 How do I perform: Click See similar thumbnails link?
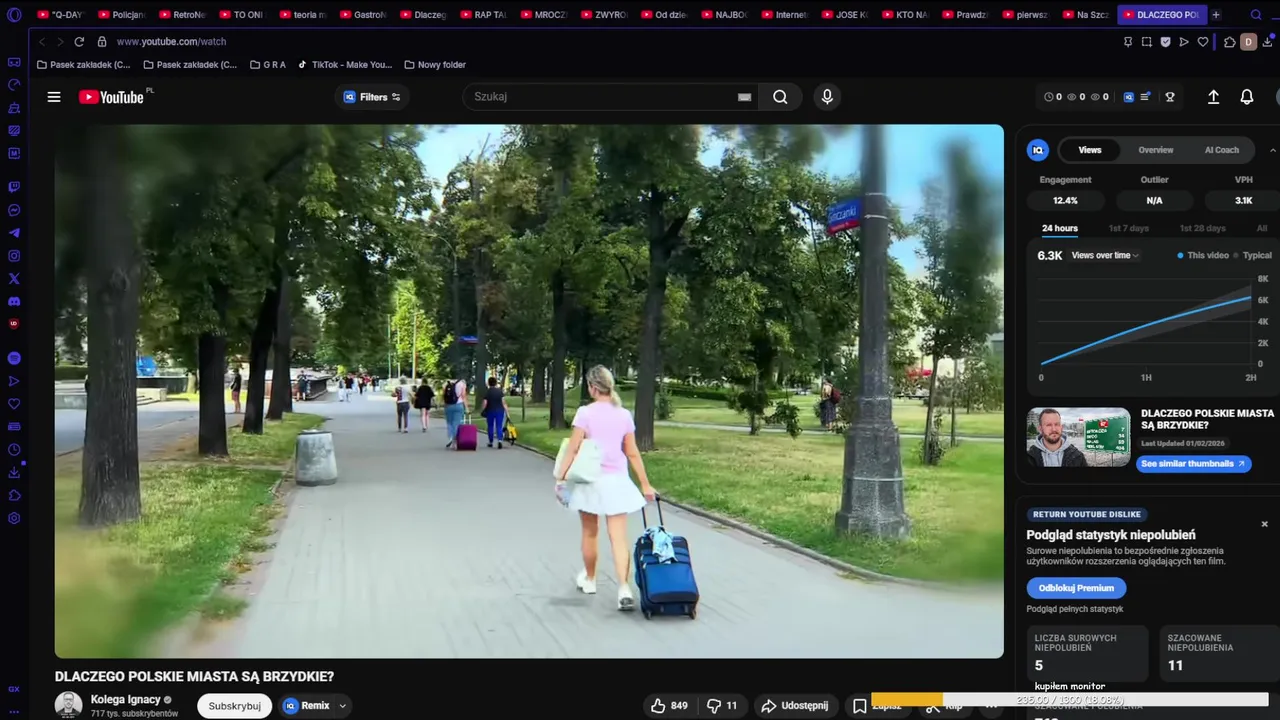click(1193, 464)
